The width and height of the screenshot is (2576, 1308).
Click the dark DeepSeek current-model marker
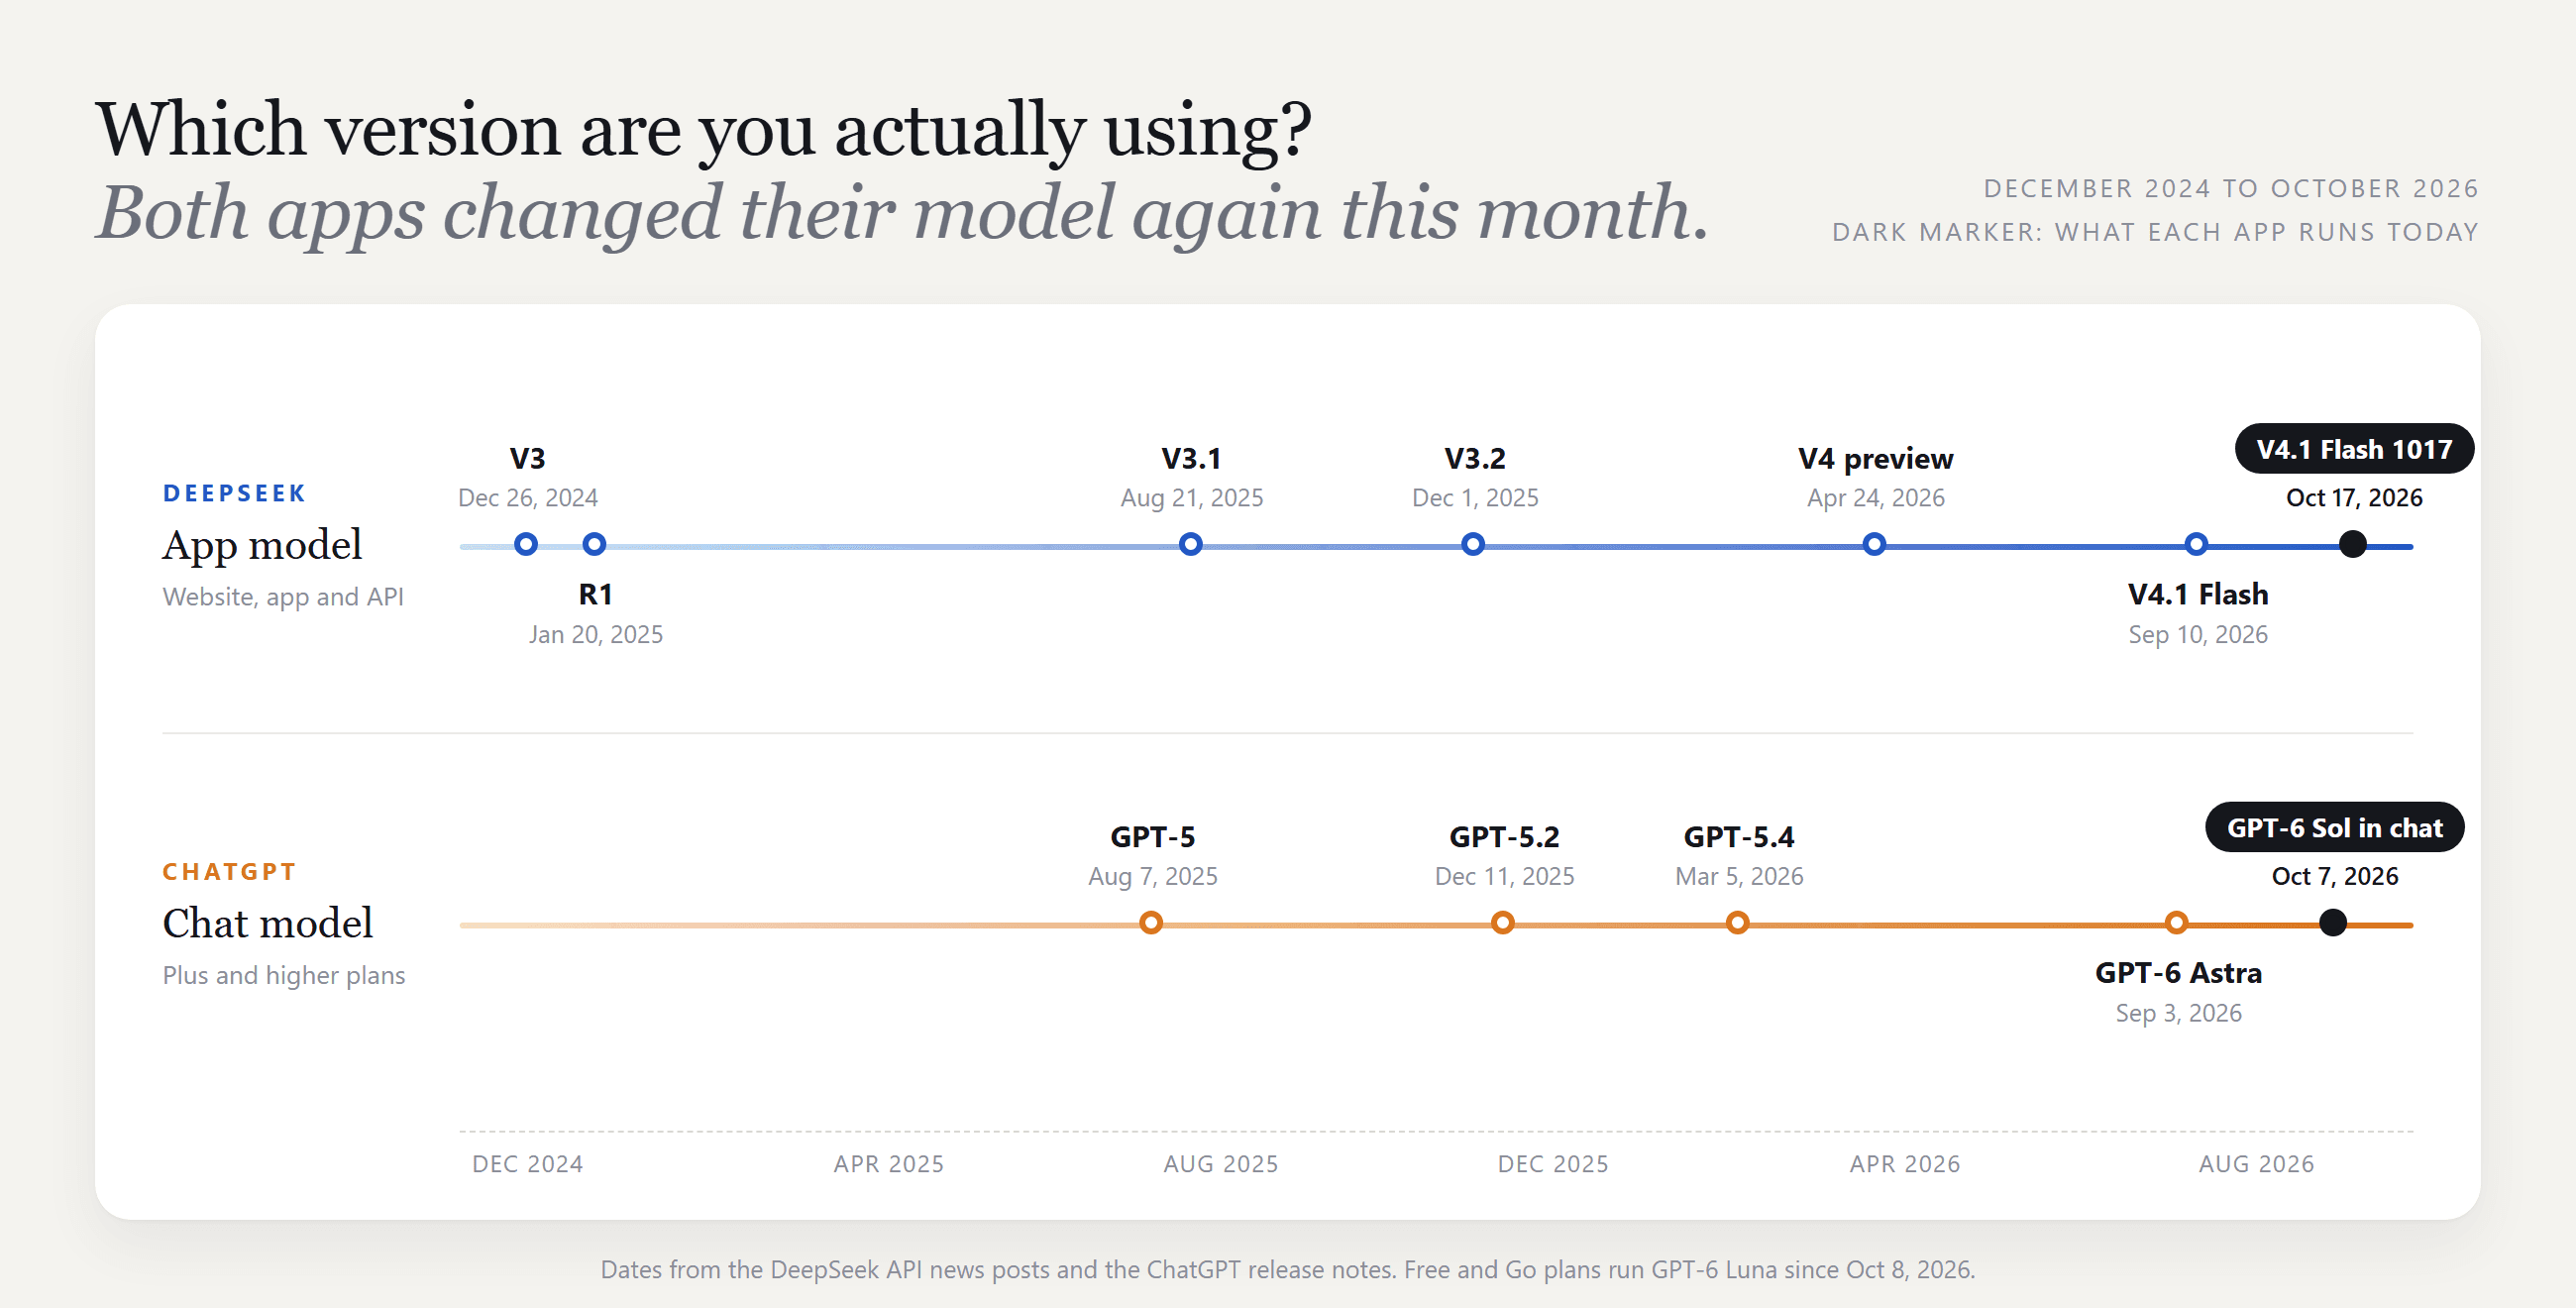(2353, 544)
